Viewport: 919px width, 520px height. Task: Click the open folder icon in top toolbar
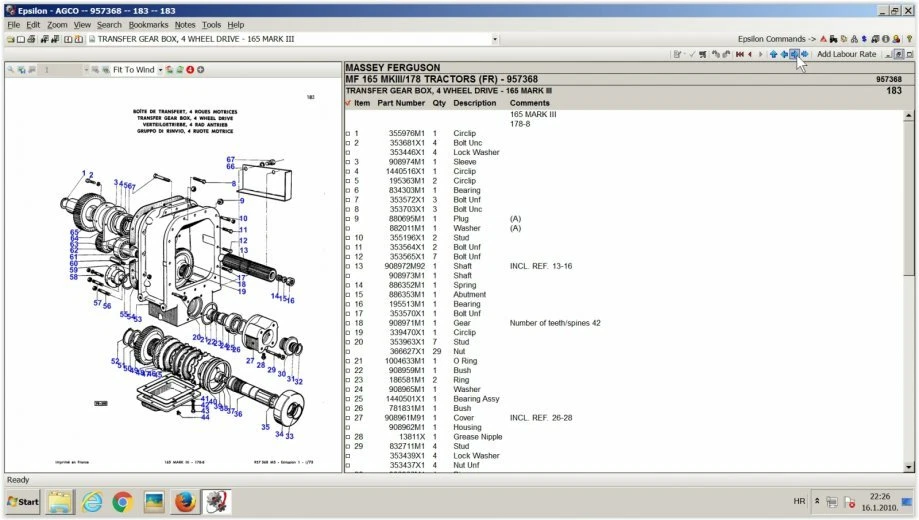point(11,39)
